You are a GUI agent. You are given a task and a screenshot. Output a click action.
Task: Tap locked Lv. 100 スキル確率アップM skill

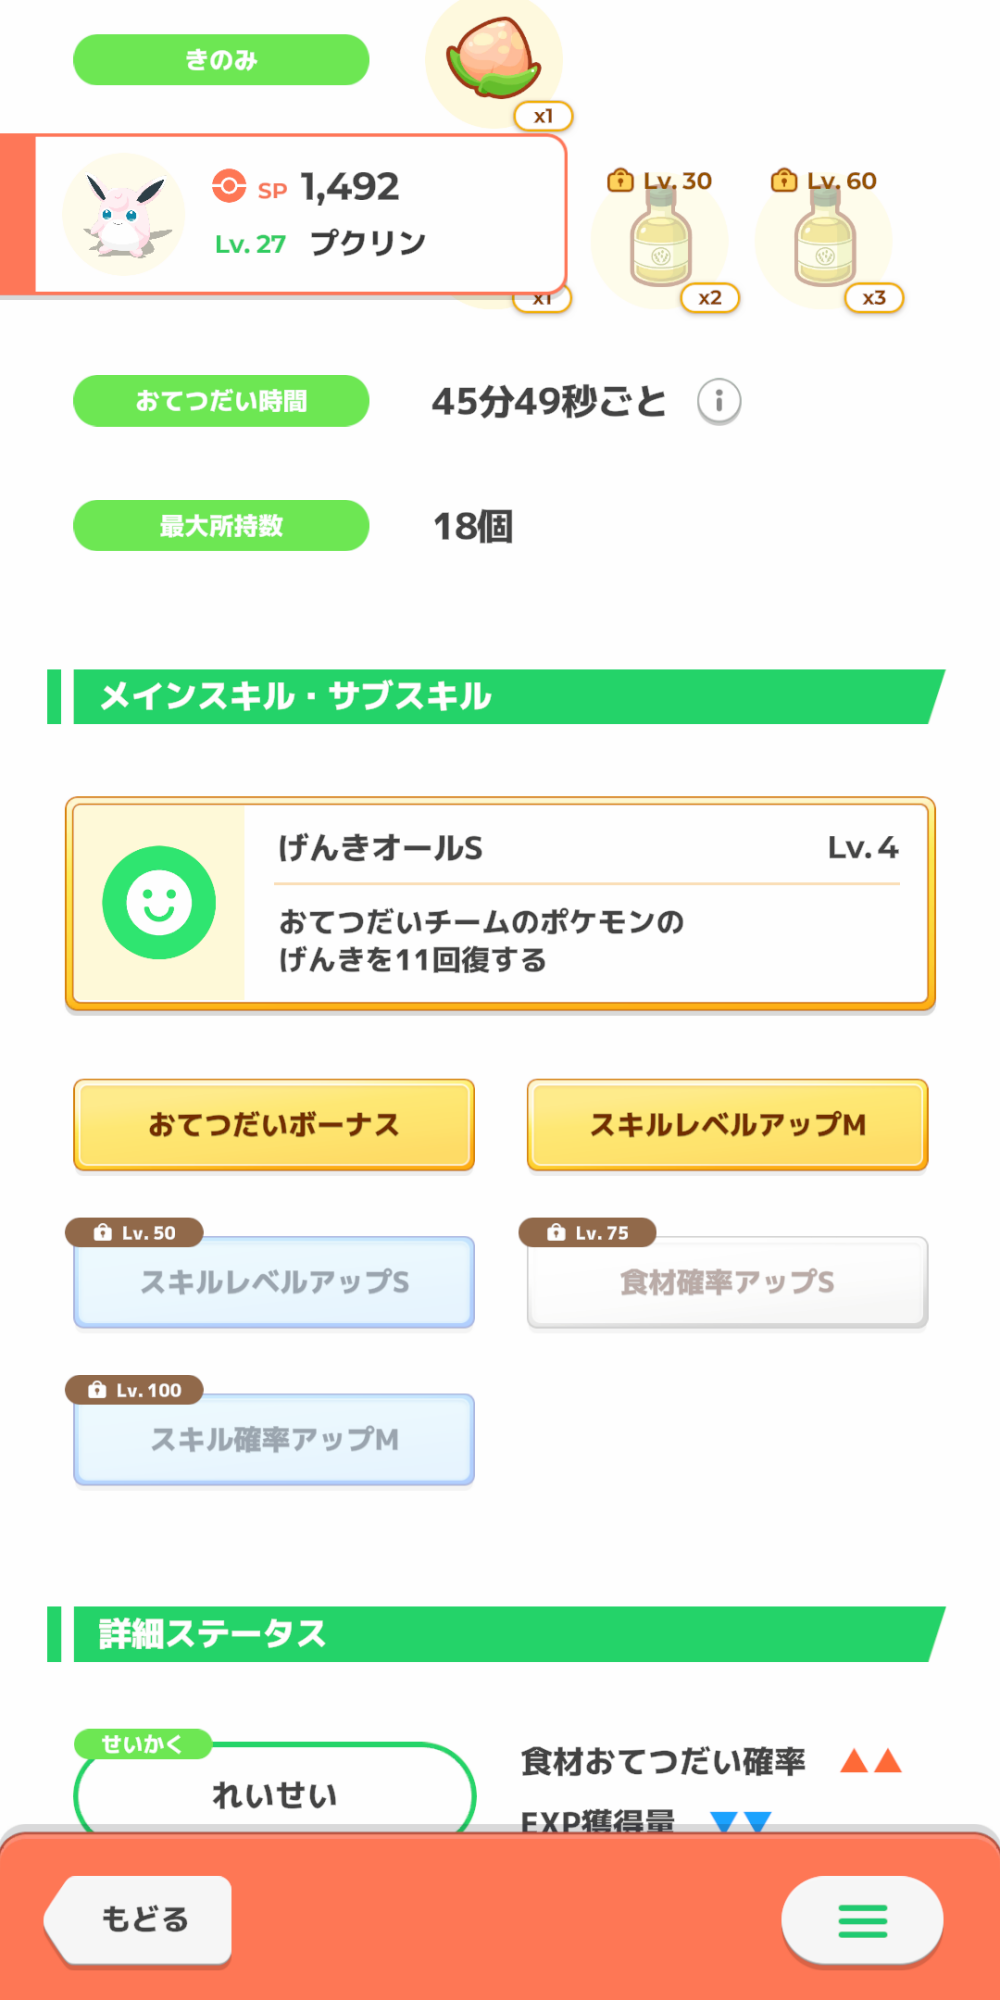tap(274, 1439)
